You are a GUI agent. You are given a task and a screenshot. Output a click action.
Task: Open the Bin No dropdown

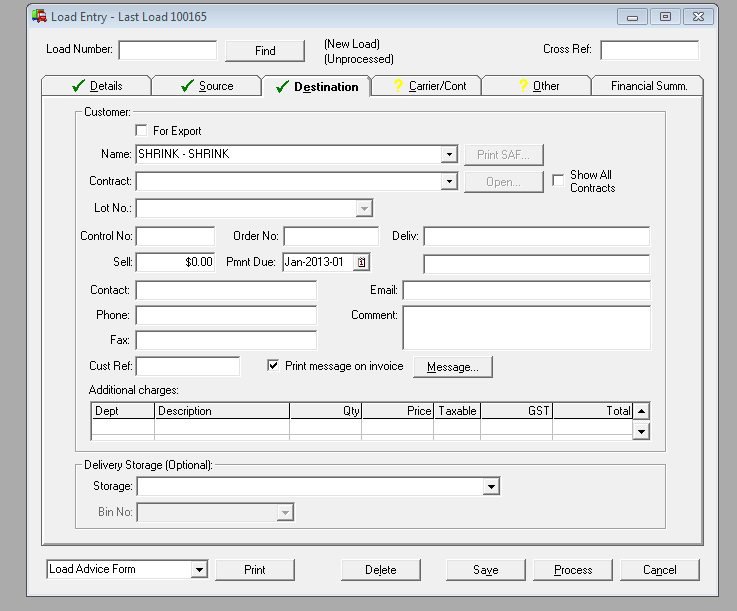285,512
